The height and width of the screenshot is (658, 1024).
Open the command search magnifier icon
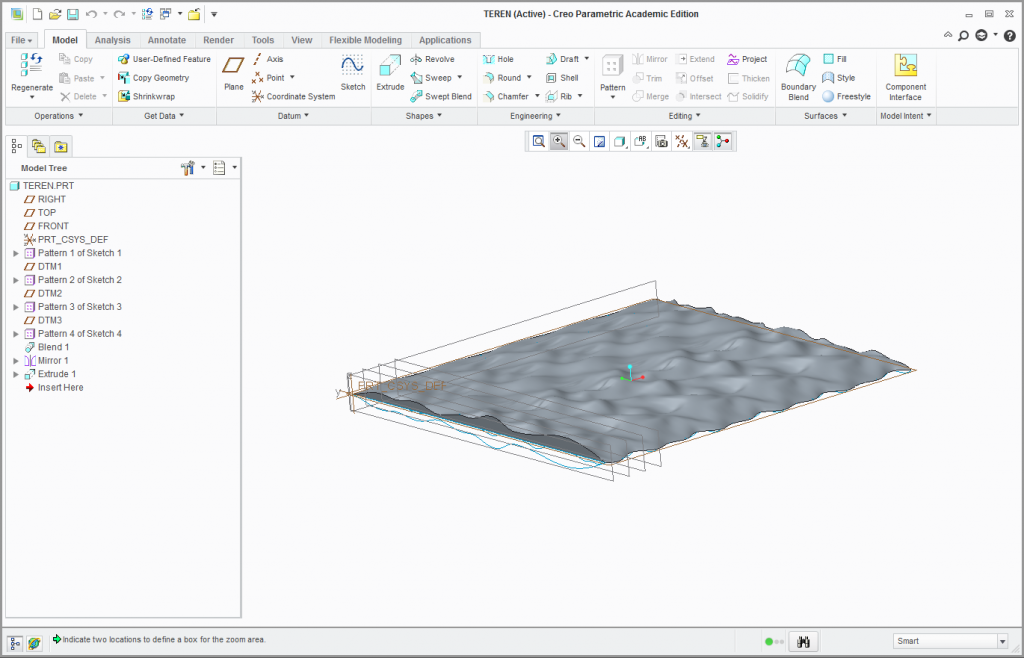pyautogui.click(x=963, y=35)
